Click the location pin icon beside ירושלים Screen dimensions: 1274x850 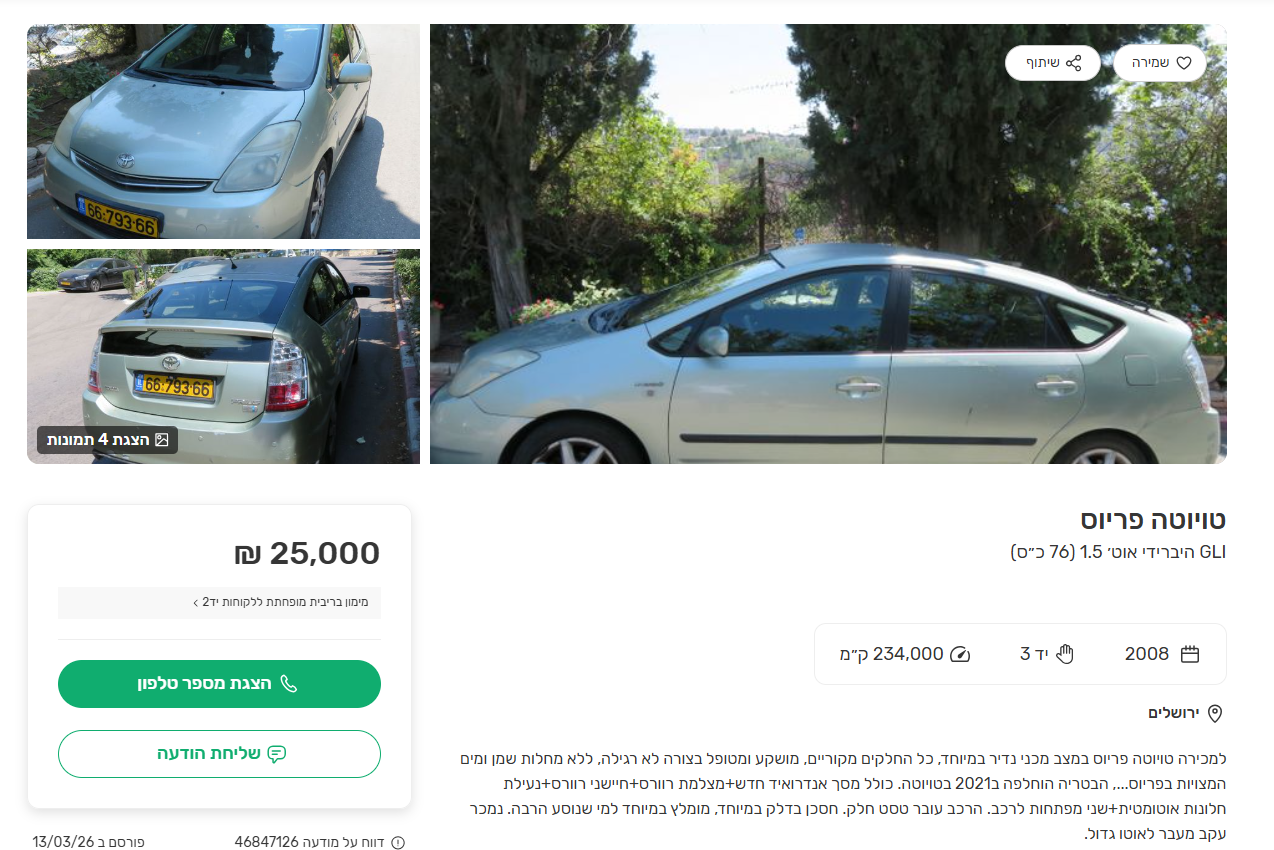[1215, 714]
